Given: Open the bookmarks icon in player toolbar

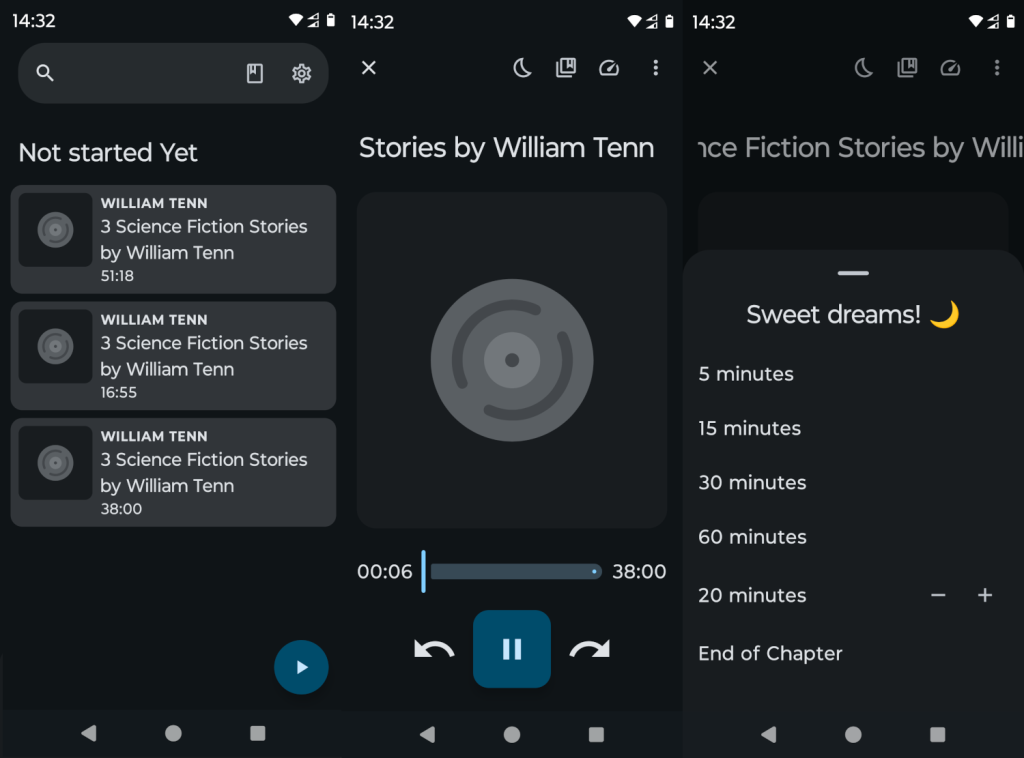Looking at the screenshot, I should coord(566,68).
